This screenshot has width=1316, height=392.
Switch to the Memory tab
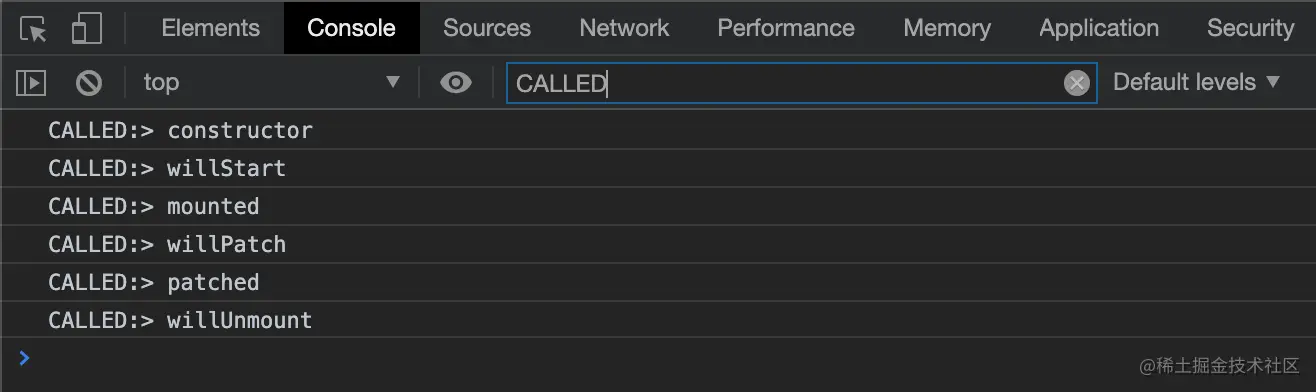[x=947, y=28]
